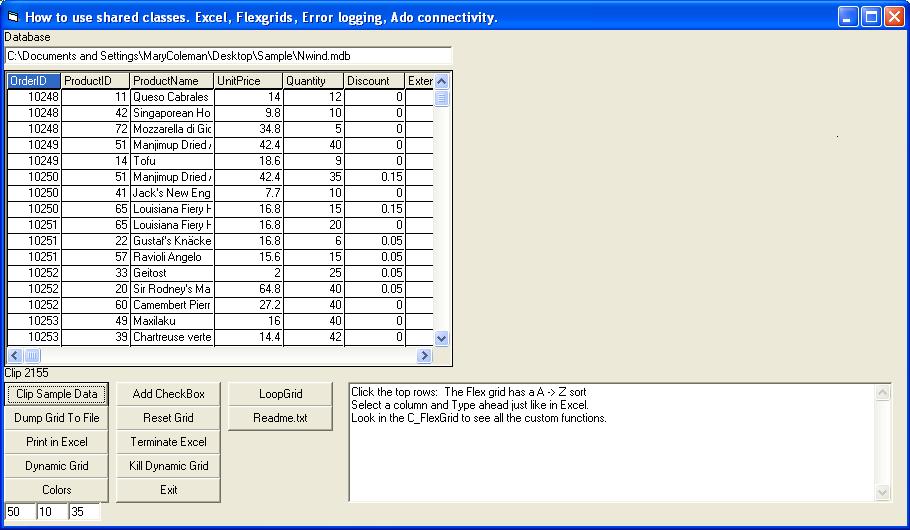
Task: Sort by the ProductName column header
Action: (171, 81)
